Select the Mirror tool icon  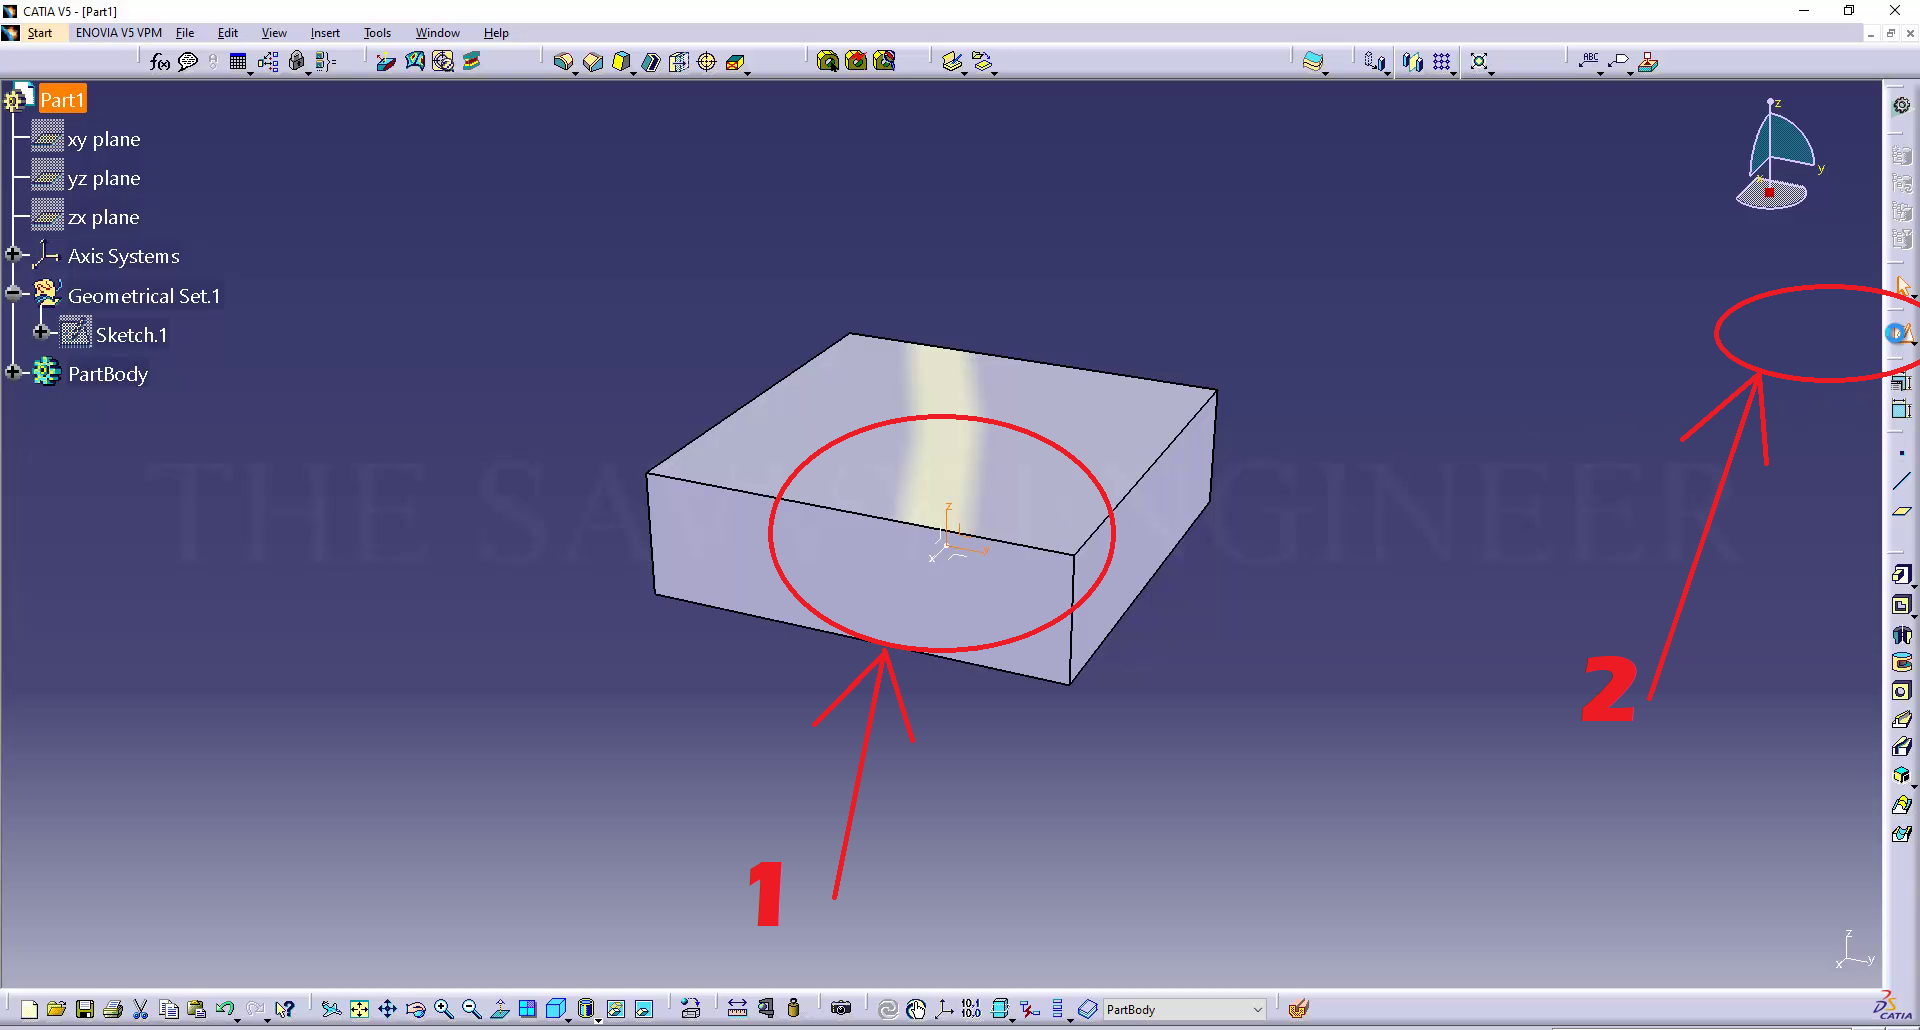click(1412, 62)
